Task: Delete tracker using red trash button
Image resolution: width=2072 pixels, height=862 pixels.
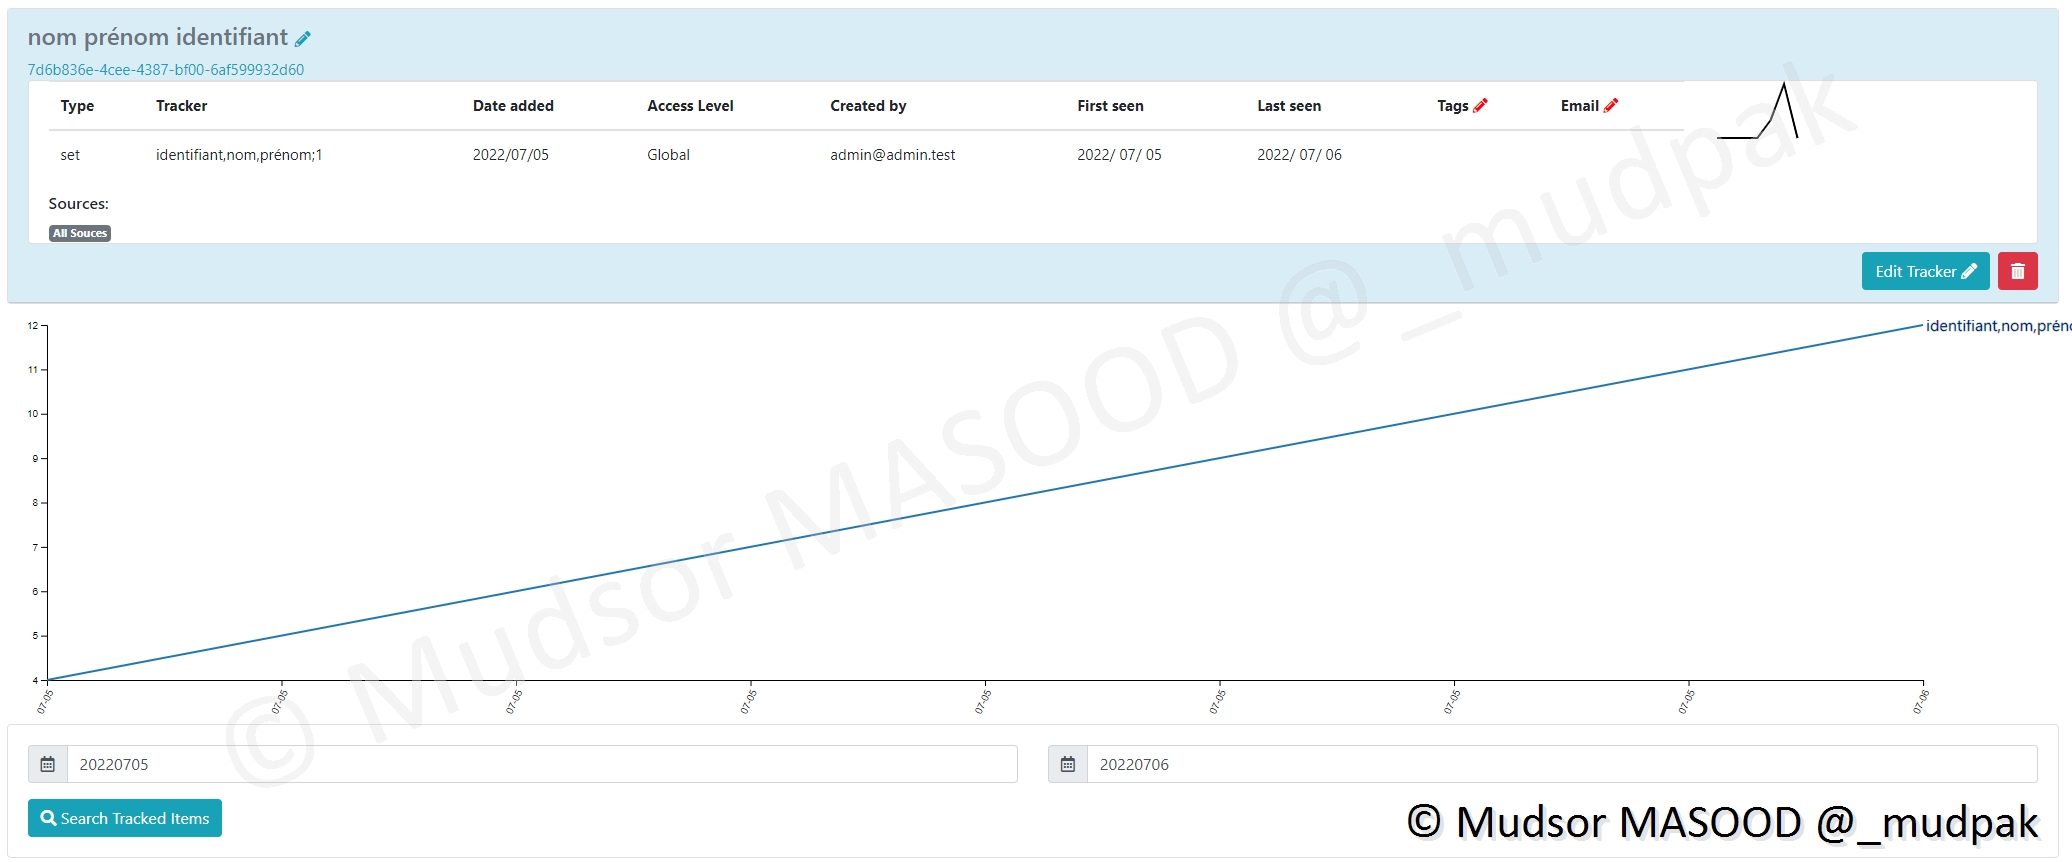Action: (x=2017, y=271)
